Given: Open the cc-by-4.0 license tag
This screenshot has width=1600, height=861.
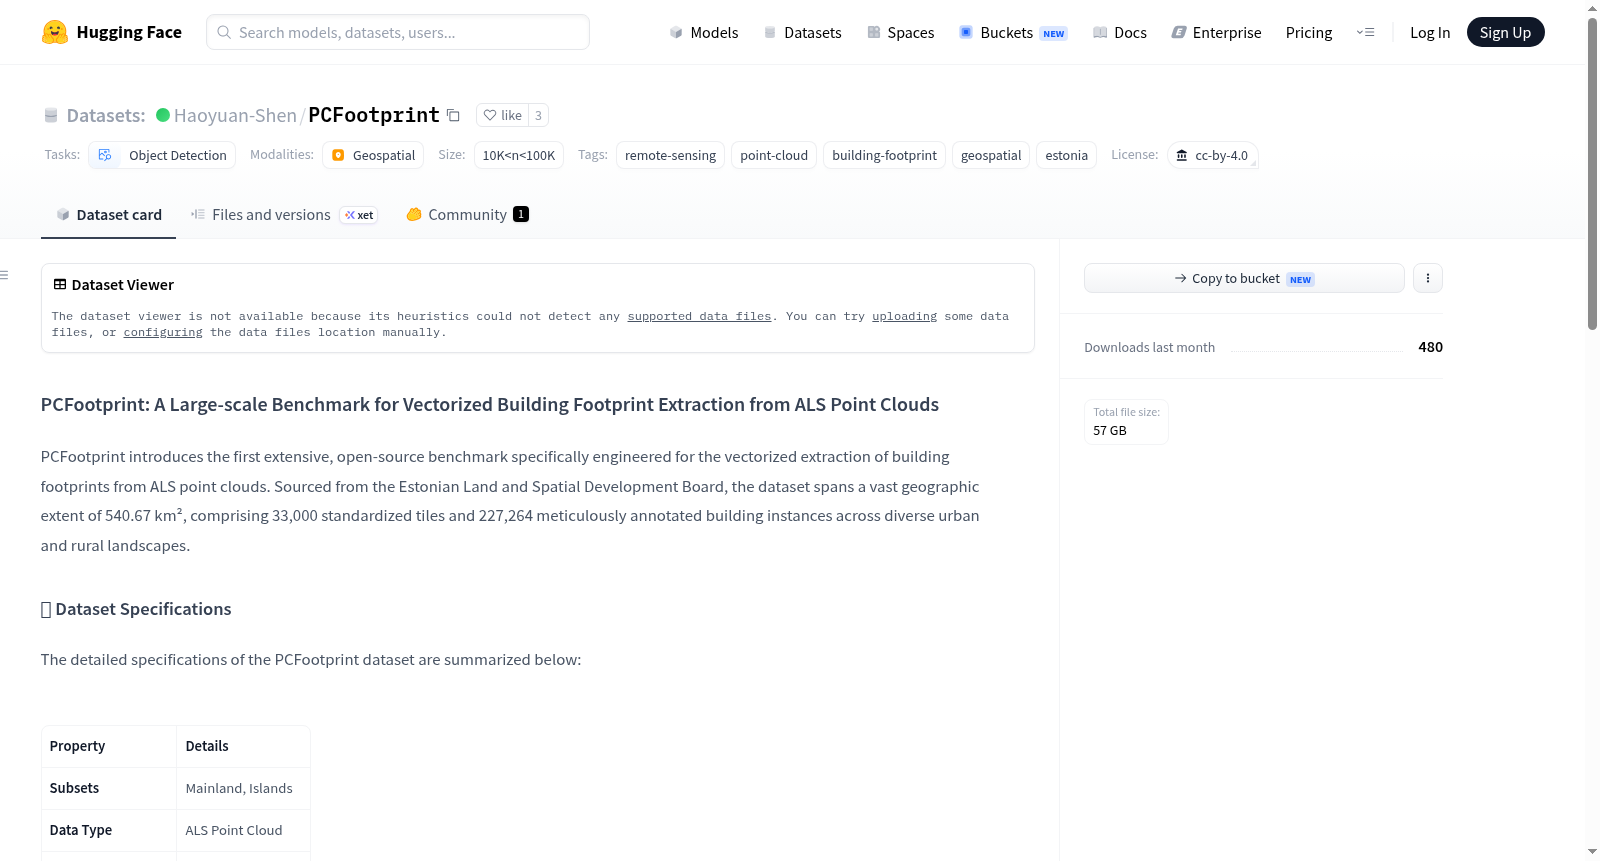Looking at the screenshot, I should (1212, 155).
